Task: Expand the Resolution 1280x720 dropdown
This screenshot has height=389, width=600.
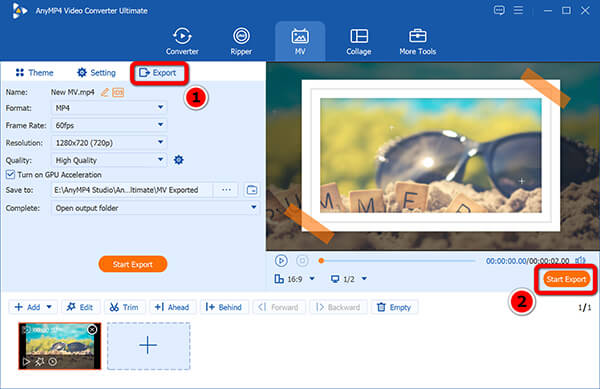Action: point(109,143)
